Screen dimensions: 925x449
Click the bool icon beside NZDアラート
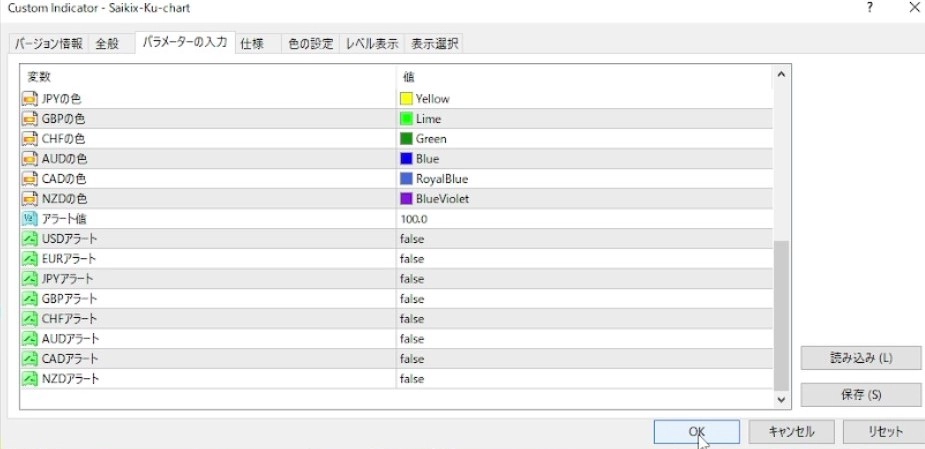(30, 379)
